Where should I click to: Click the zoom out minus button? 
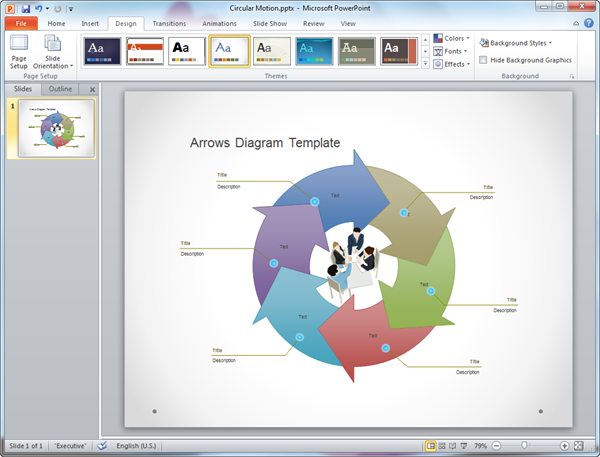496,446
